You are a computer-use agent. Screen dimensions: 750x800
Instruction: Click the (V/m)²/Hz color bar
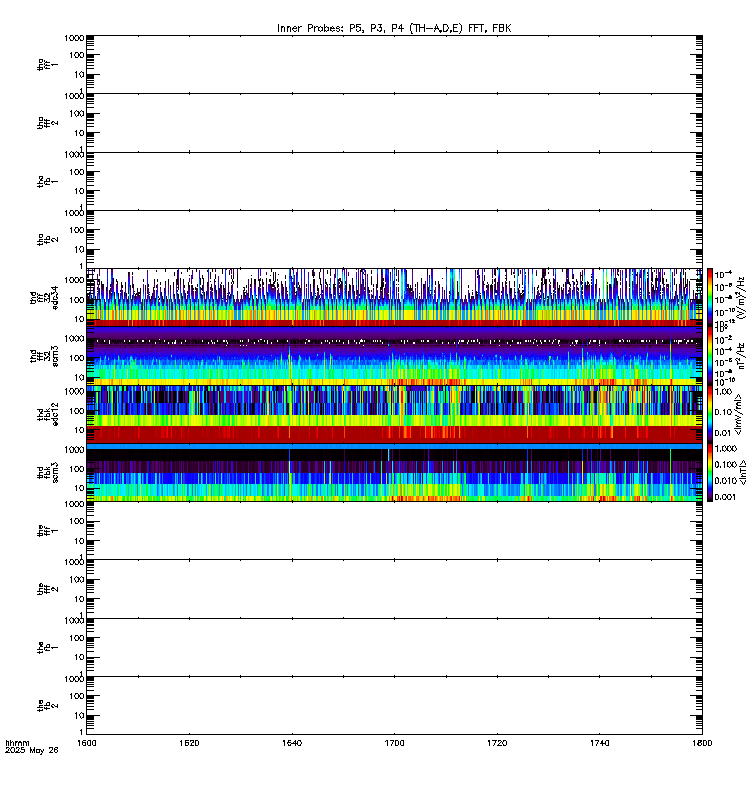710,297
